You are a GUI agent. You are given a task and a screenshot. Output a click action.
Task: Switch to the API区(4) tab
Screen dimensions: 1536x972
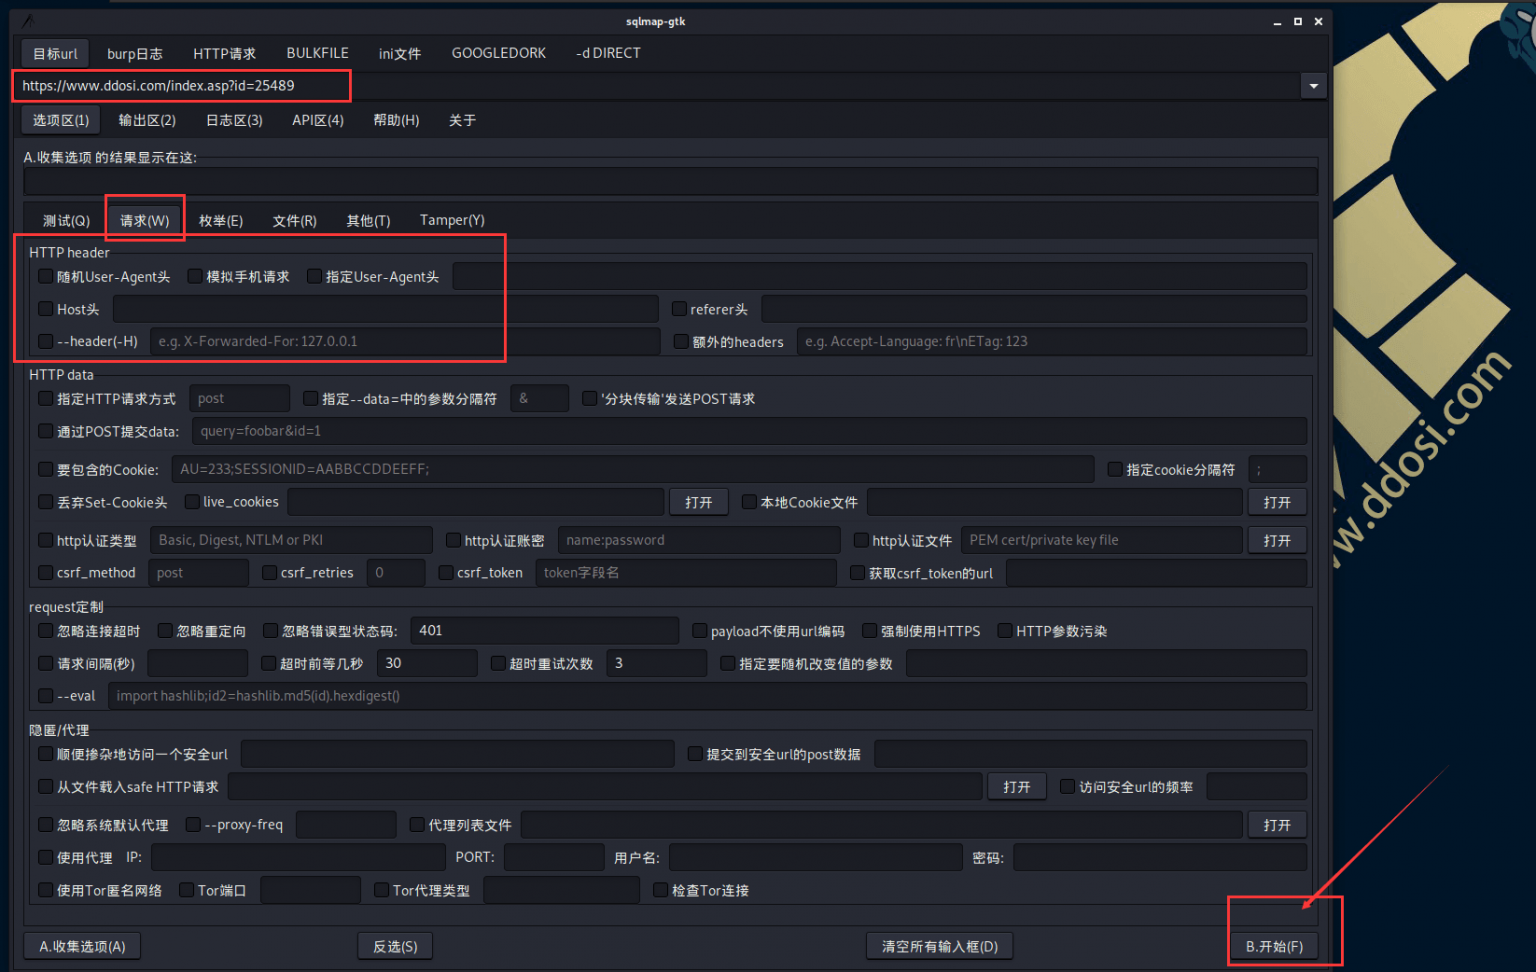(x=317, y=119)
